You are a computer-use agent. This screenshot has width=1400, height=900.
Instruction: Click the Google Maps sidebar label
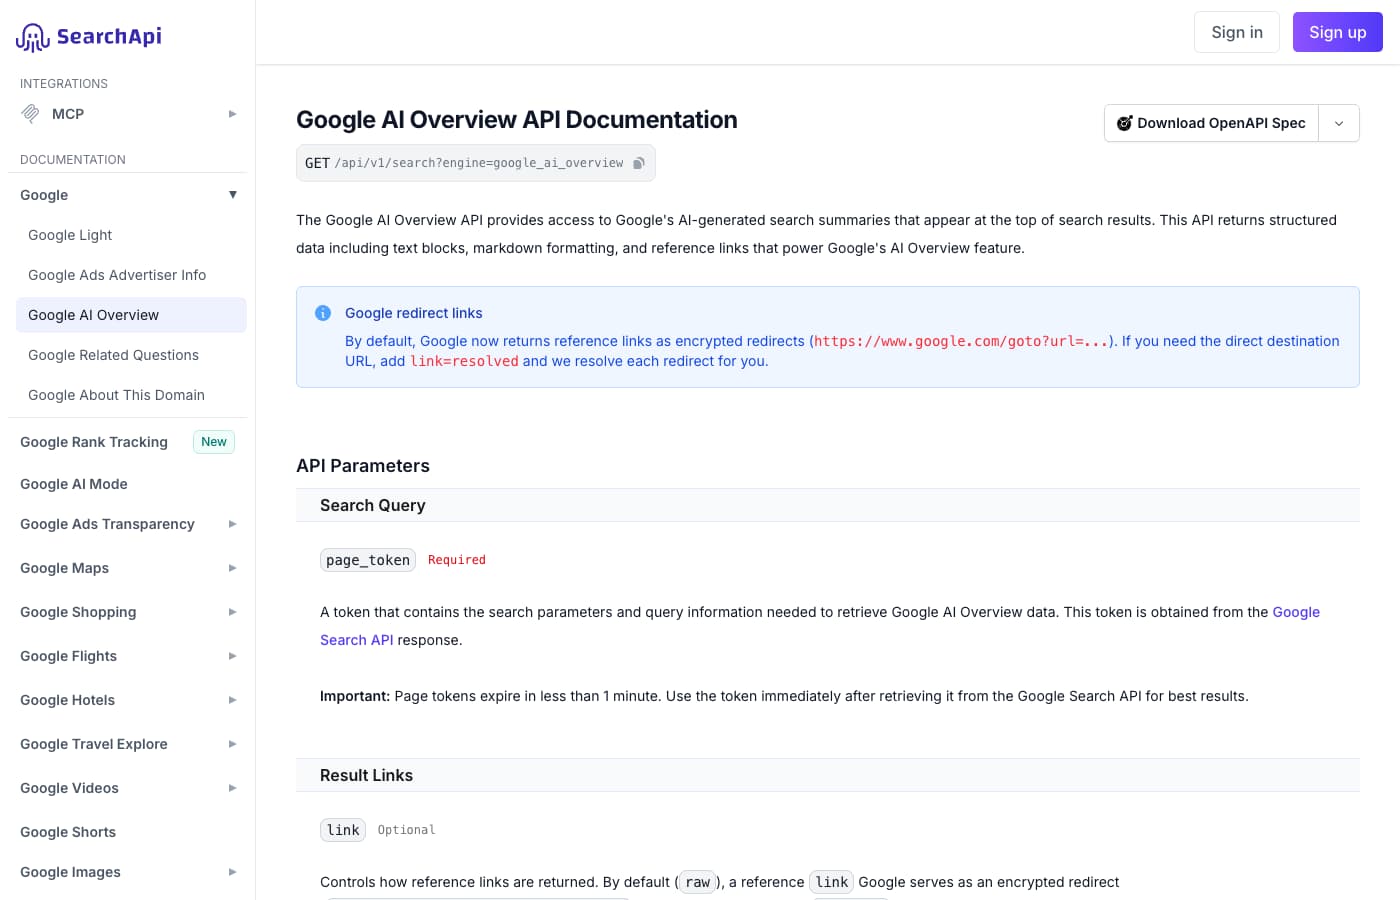(x=65, y=568)
